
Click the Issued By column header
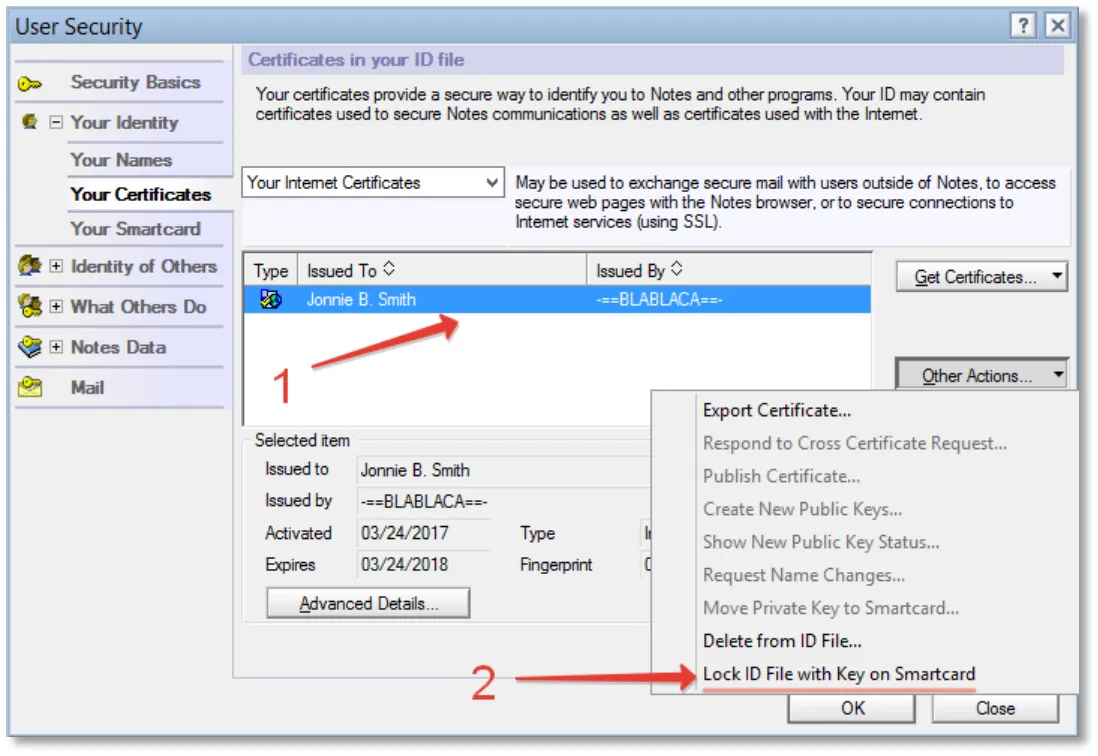click(x=729, y=270)
